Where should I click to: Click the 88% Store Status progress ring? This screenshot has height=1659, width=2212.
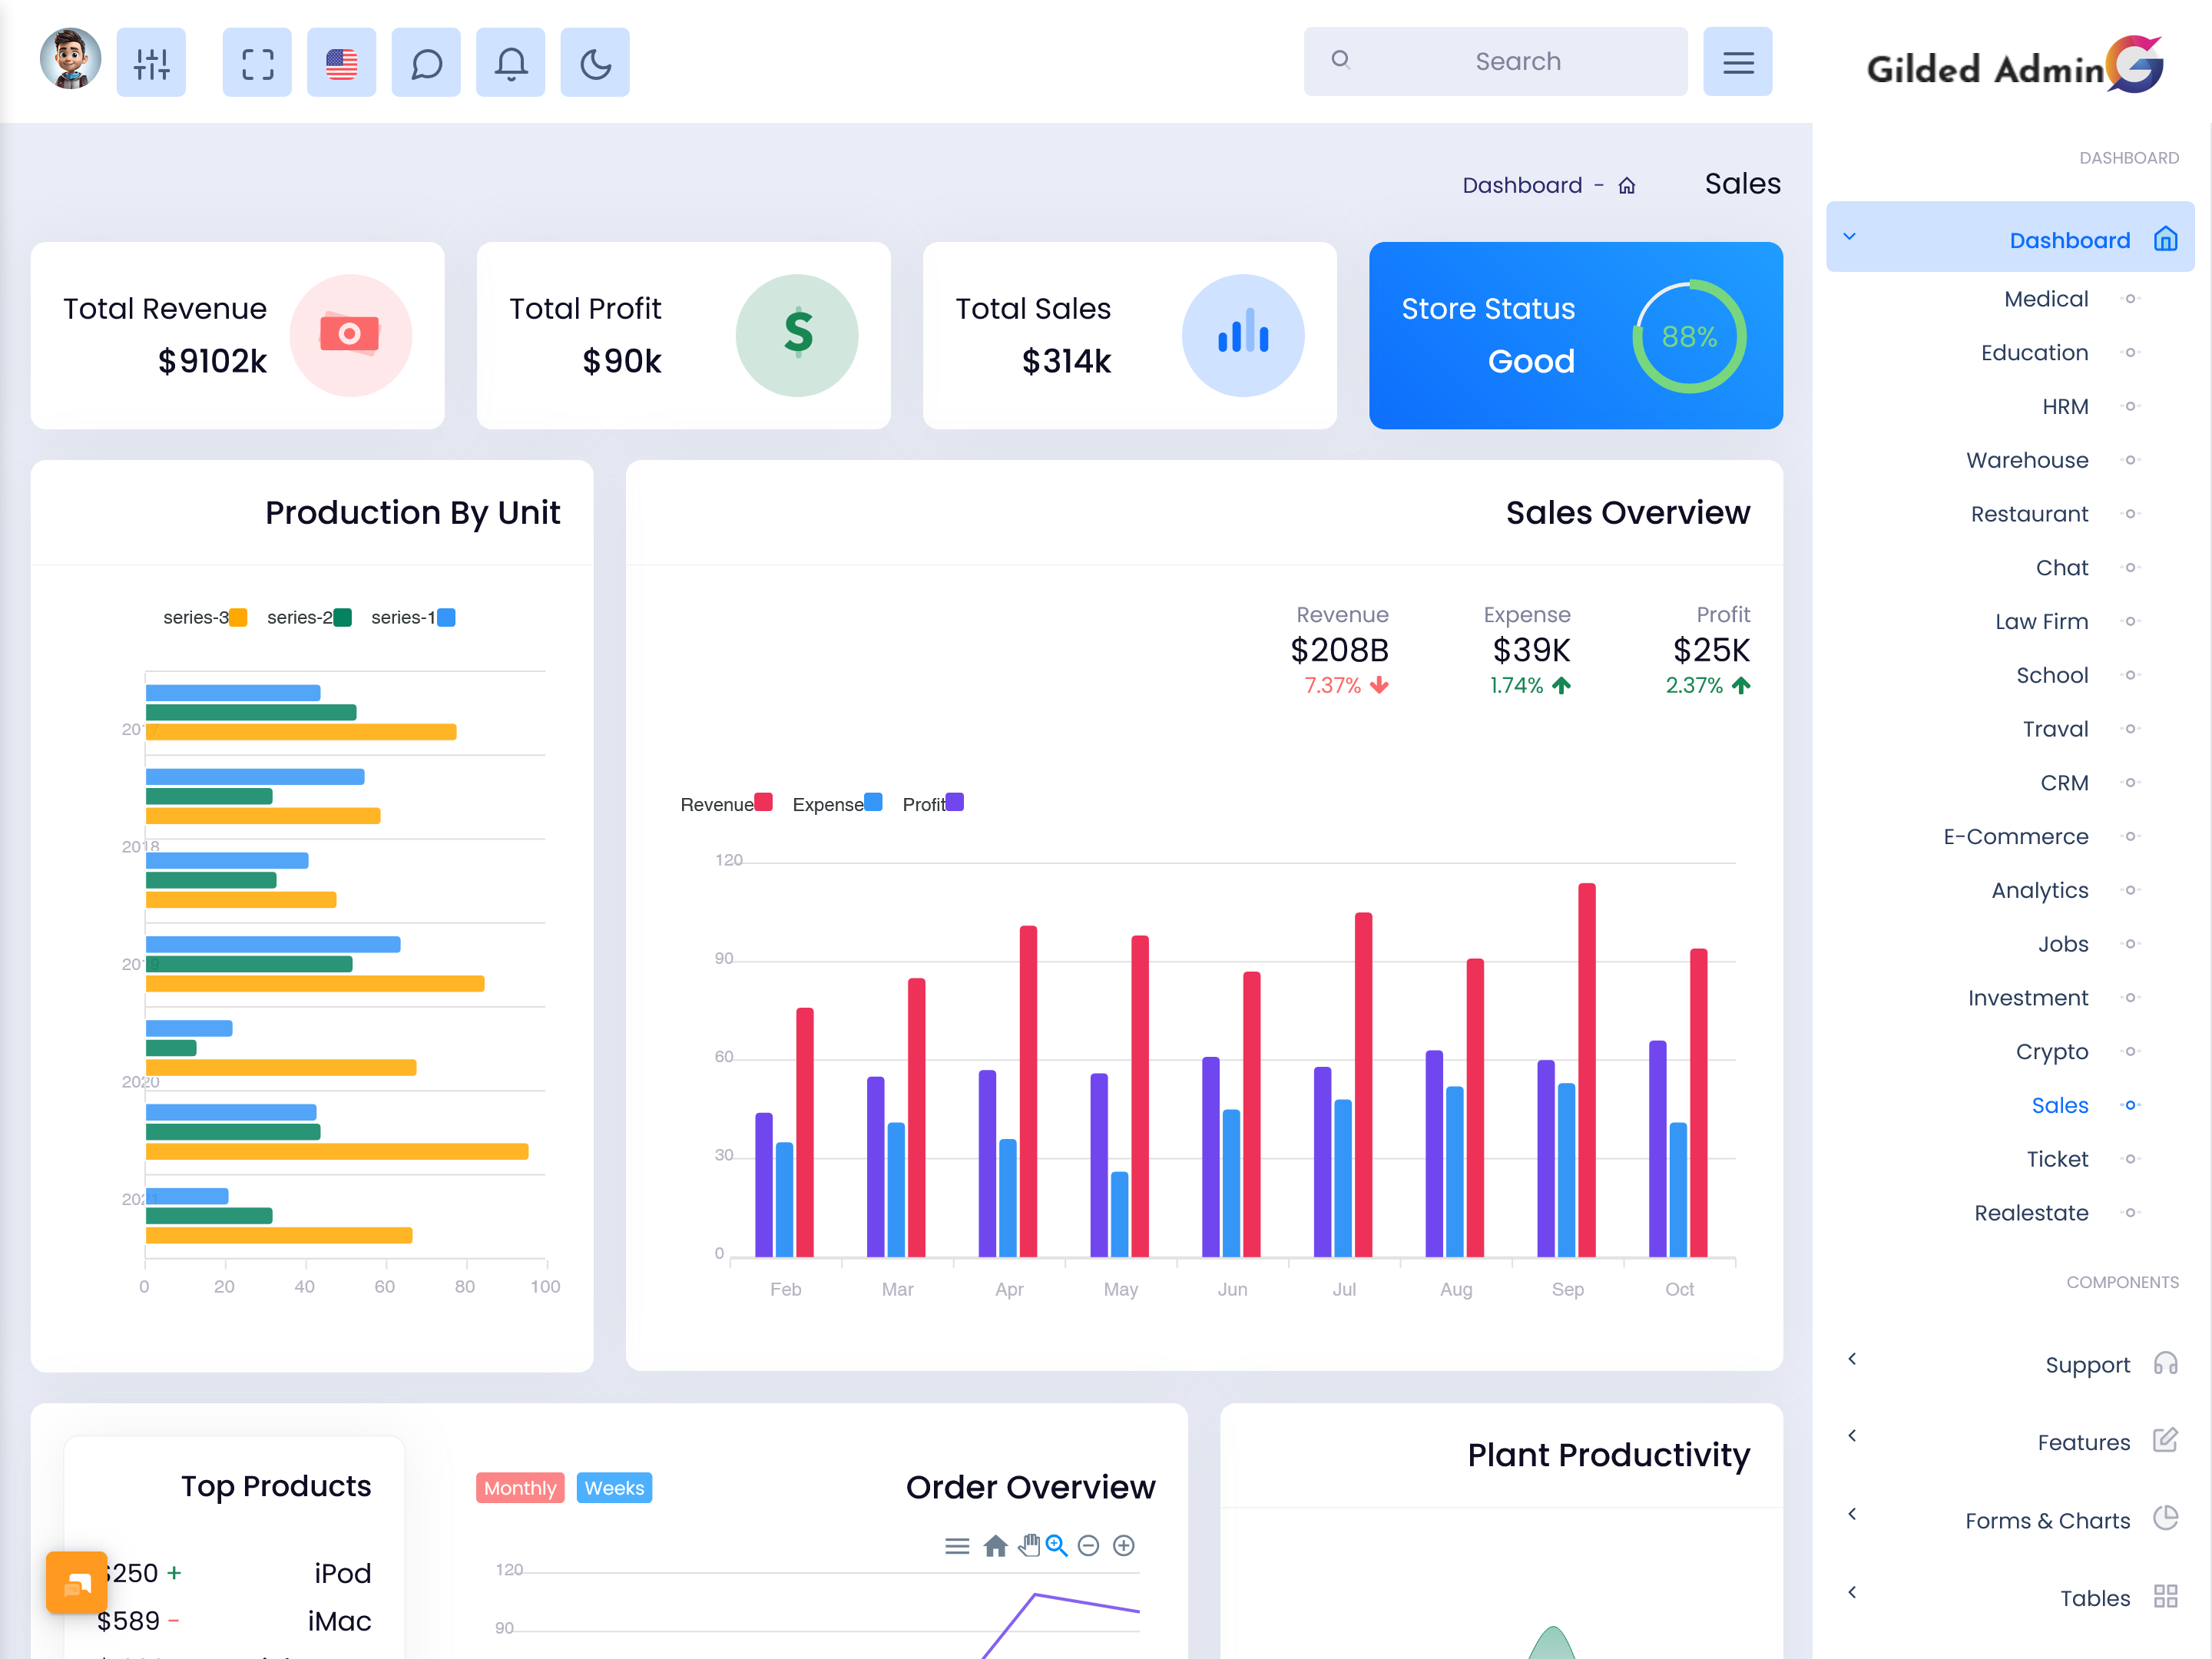(1689, 336)
